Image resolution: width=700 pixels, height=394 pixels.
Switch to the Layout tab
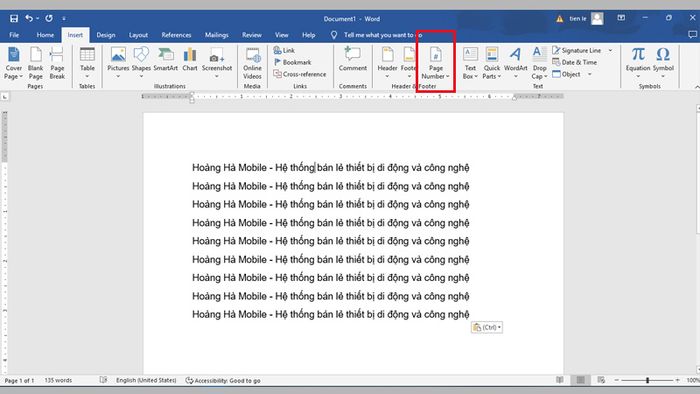[138, 35]
